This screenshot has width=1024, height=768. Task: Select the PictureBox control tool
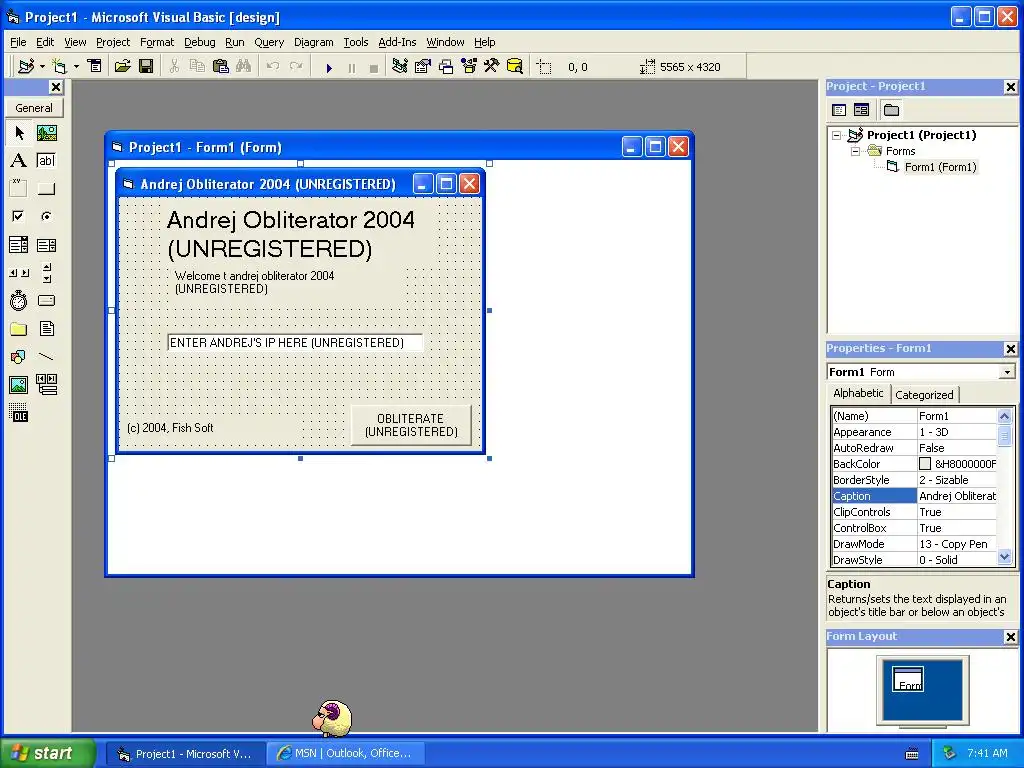[46, 133]
